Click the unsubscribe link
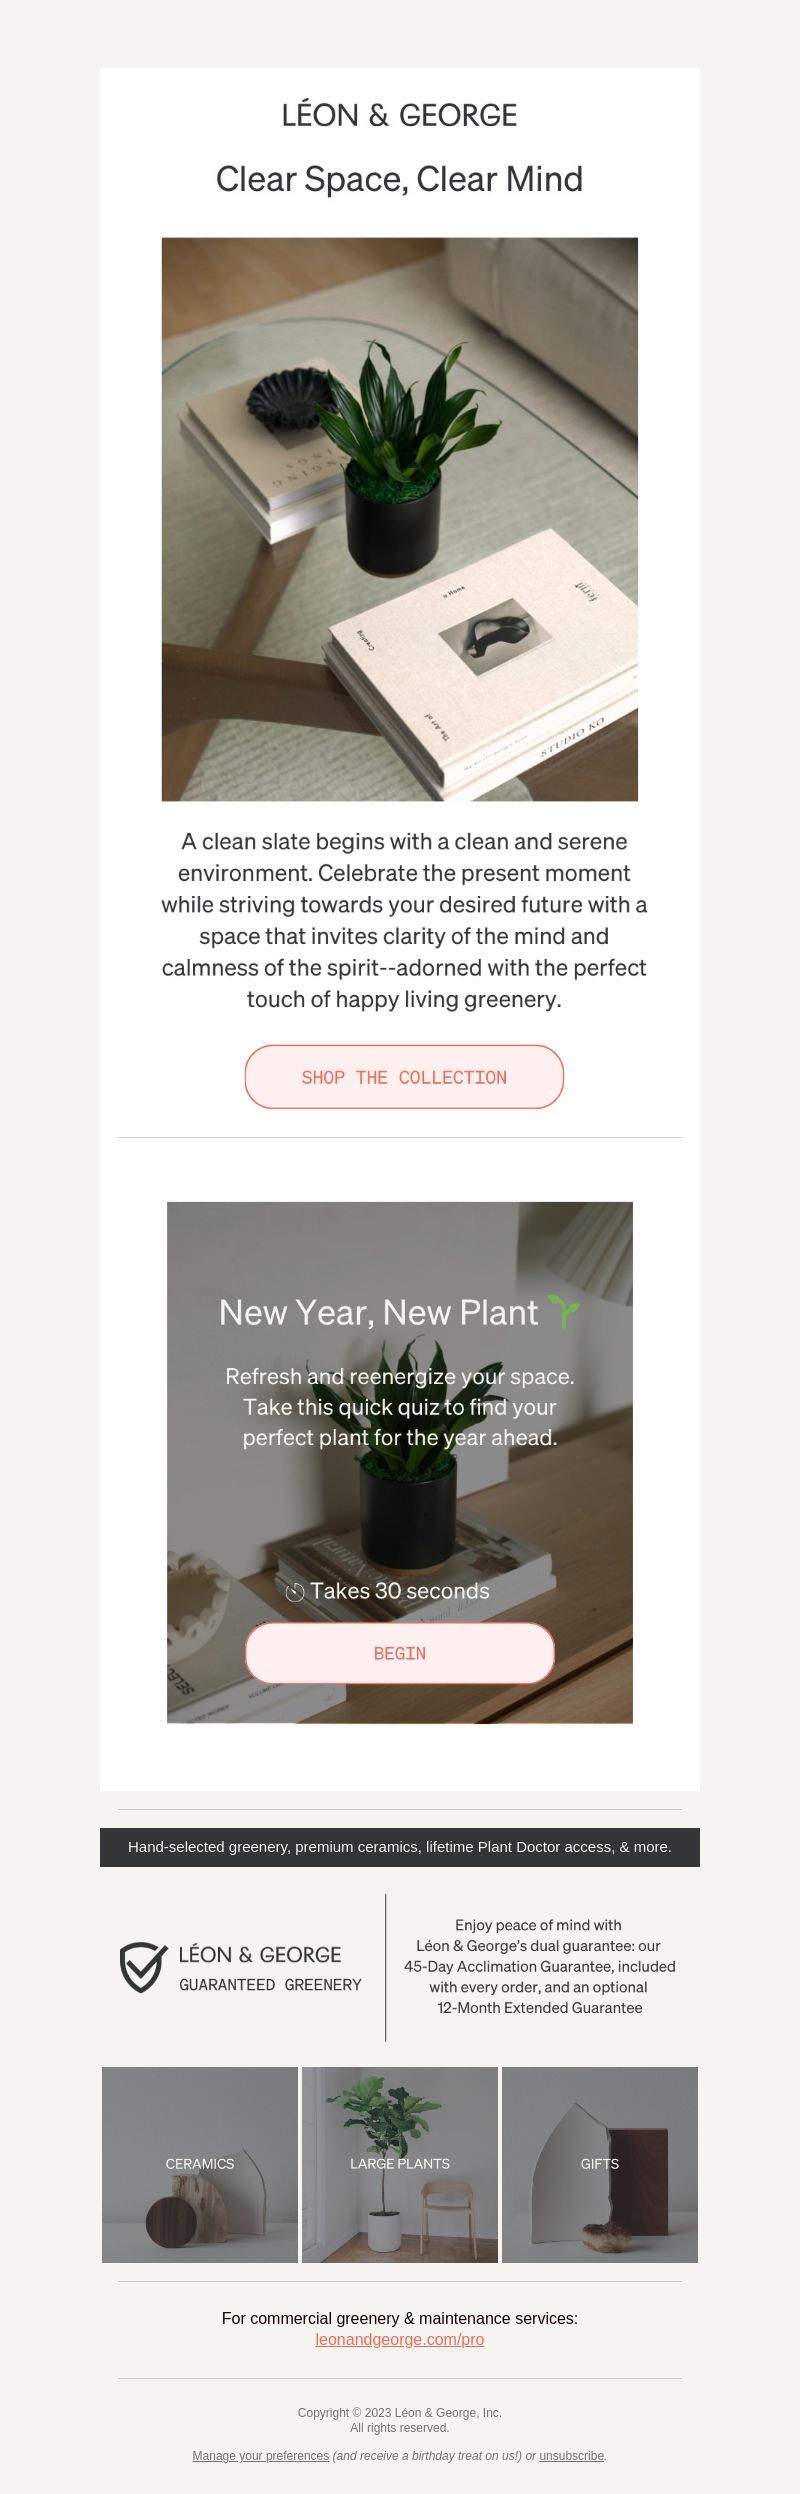This screenshot has width=800, height=2494. (572, 2456)
